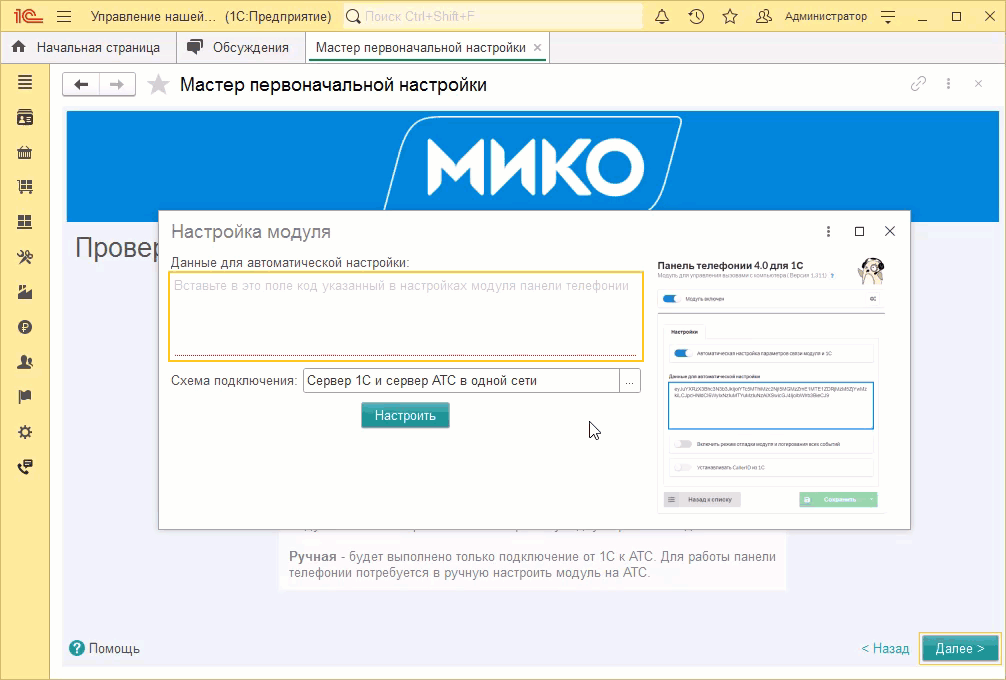Expand the Сохранить button dropdown arrow
The image size is (1006, 680).
tap(870, 499)
